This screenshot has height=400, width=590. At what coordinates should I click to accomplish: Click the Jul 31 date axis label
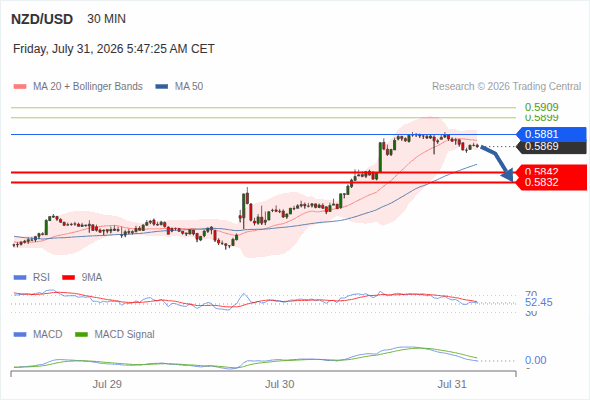point(452,384)
